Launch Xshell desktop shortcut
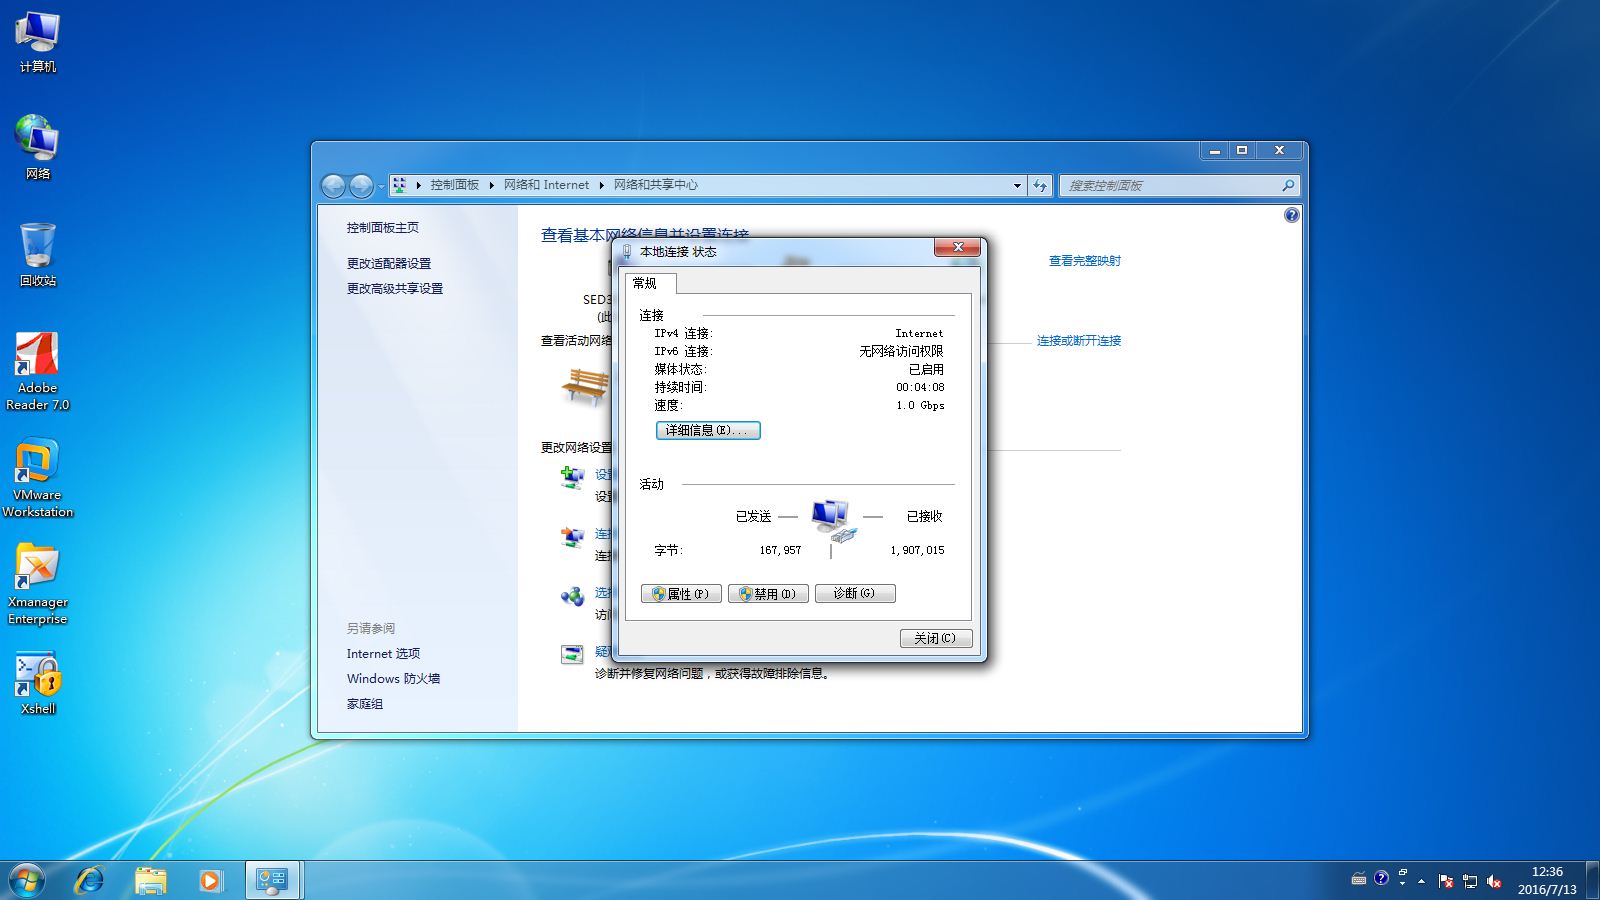Viewport: 1600px width, 900px height. pyautogui.click(x=38, y=683)
